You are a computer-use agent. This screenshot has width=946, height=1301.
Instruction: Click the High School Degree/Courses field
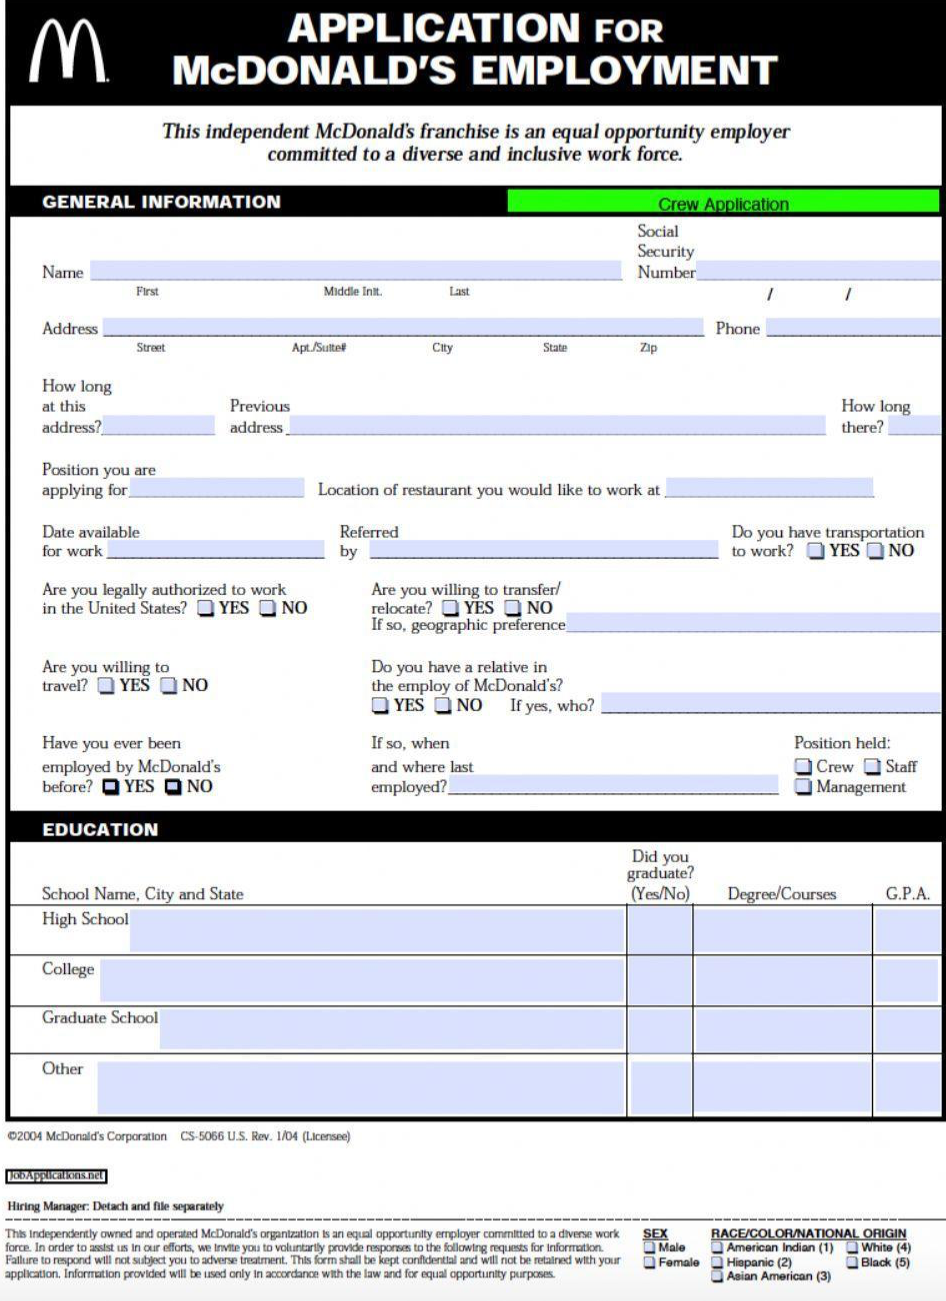click(x=782, y=931)
